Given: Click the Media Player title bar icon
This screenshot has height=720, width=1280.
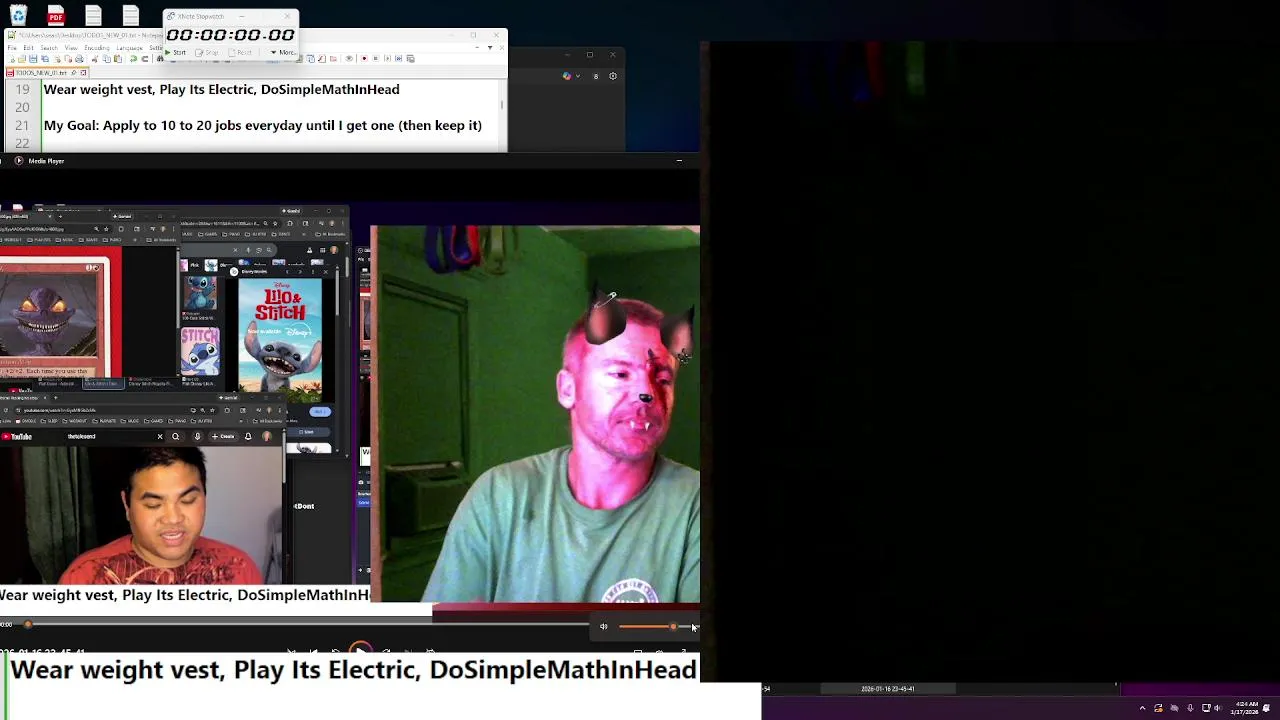Looking at the screenshot, I should pos(18,160).
